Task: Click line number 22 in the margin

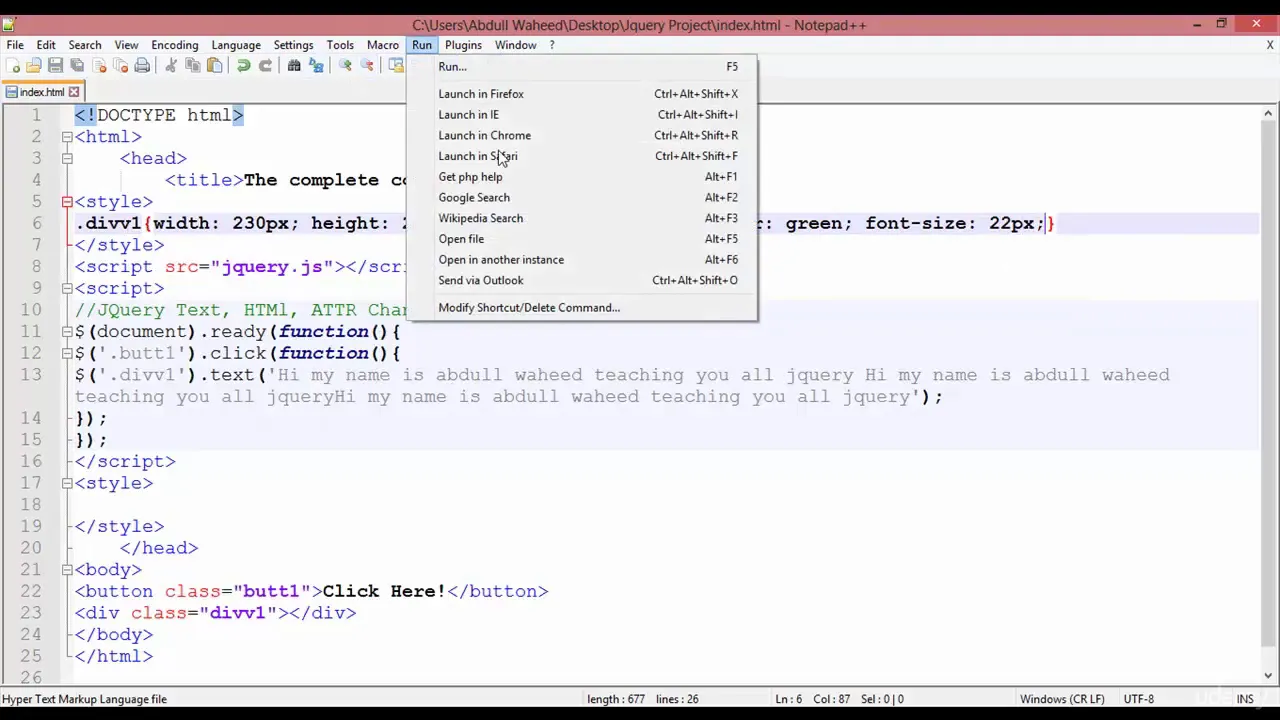Action: (x=31, y=591)
